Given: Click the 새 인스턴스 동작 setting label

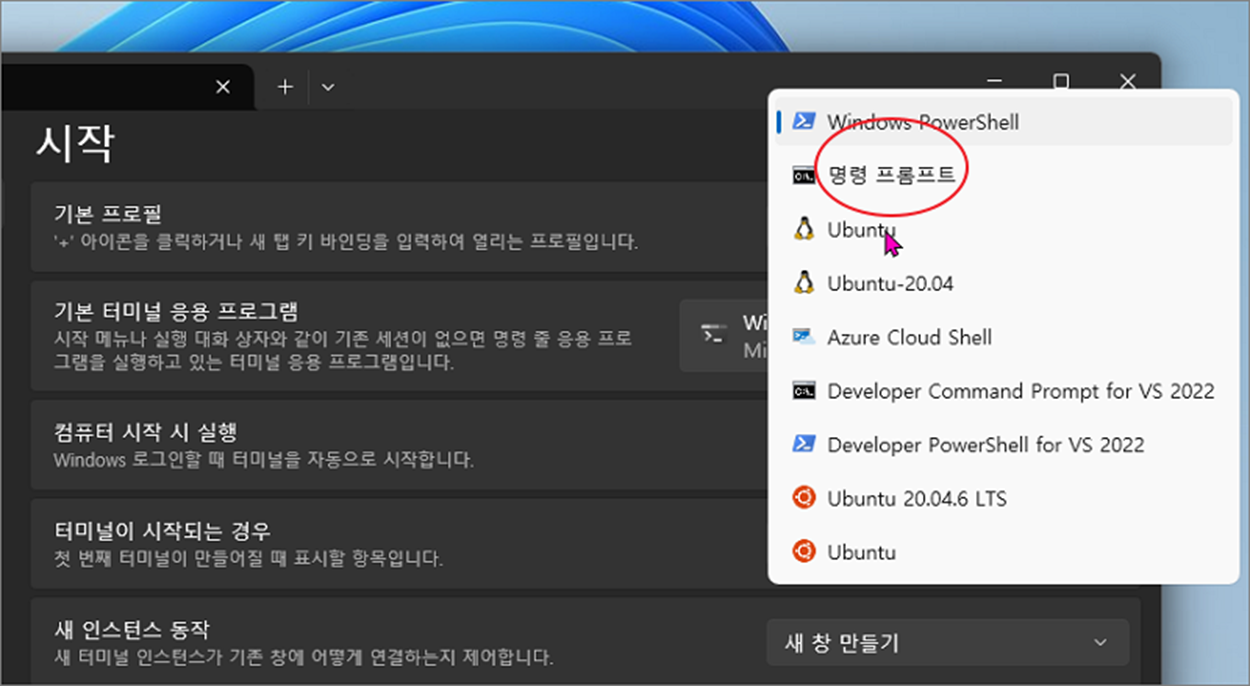Looking at the screenshot, I should point(131,630).
